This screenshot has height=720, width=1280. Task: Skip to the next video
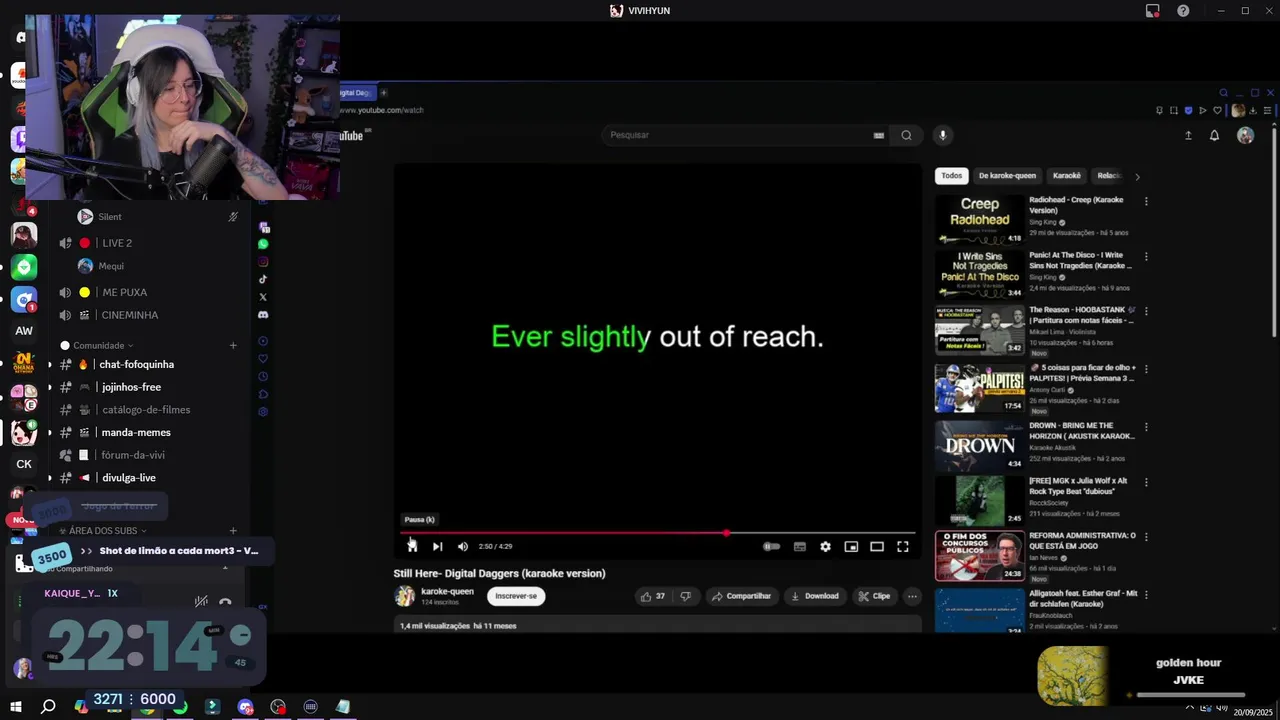[x=437, y=546]
